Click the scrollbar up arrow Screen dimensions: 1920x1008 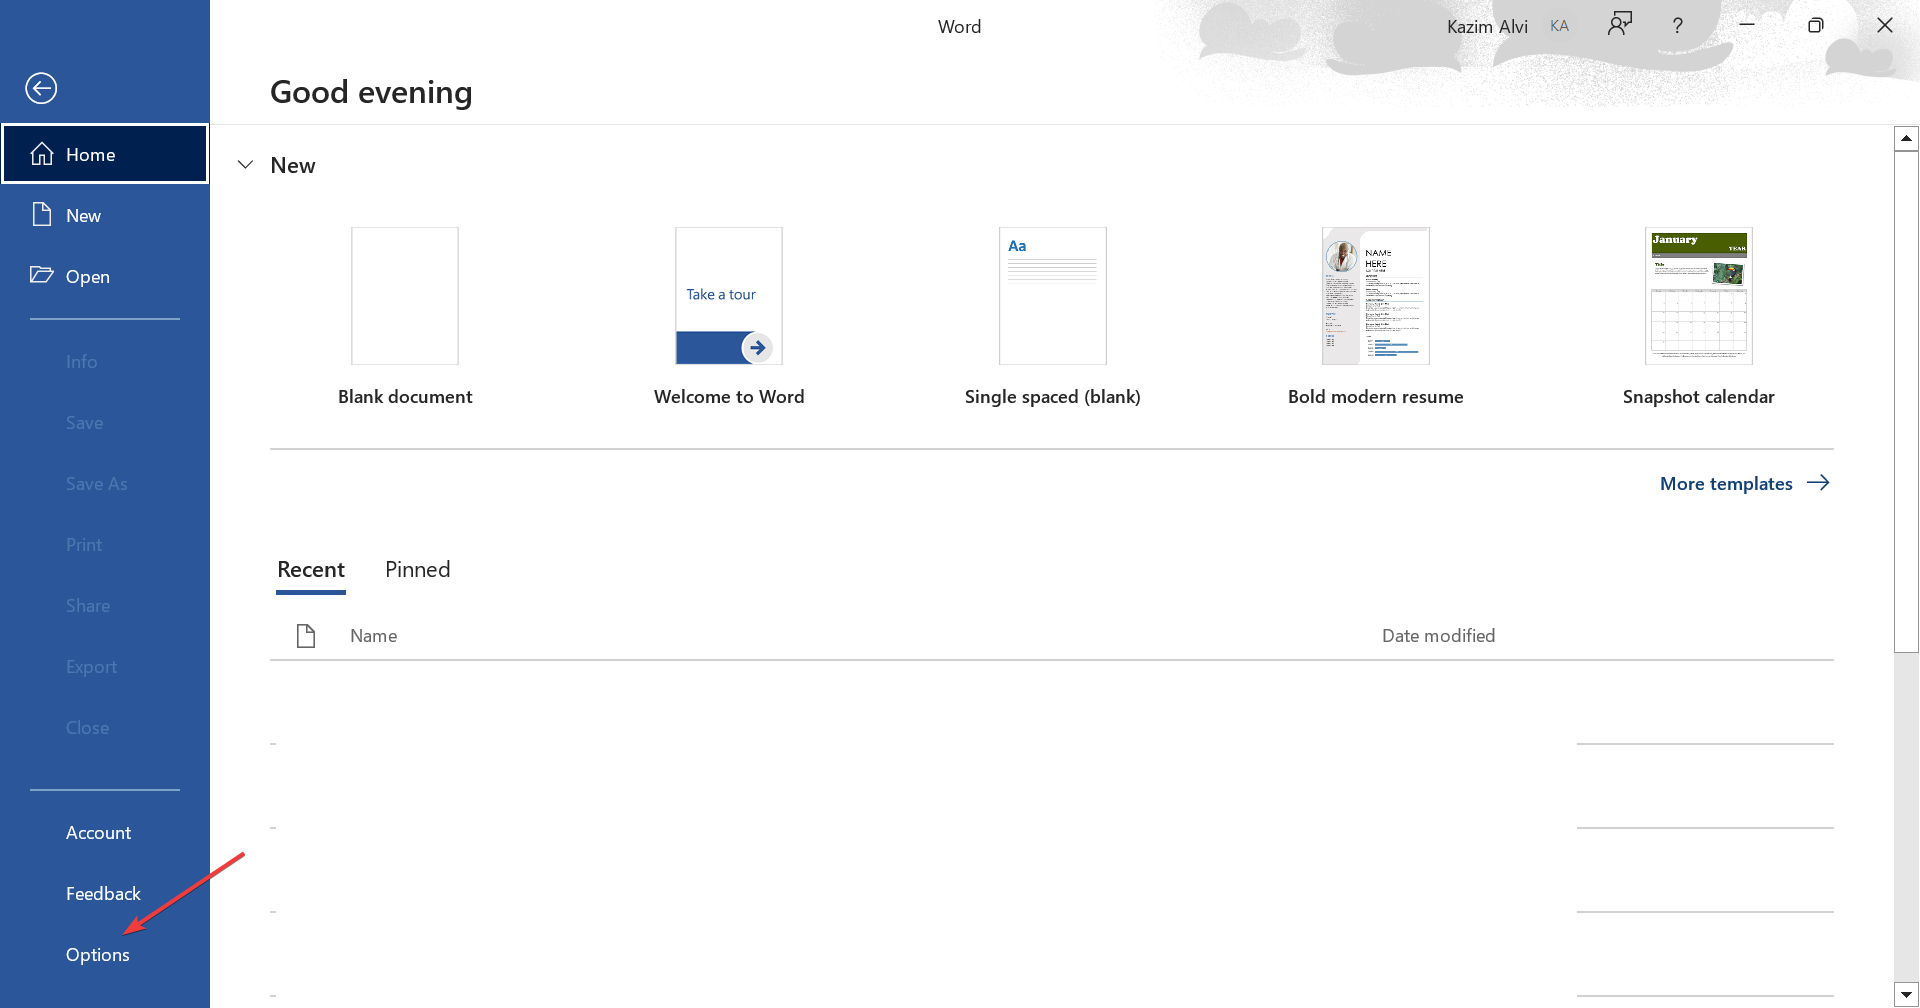[x=1907, y=139]
